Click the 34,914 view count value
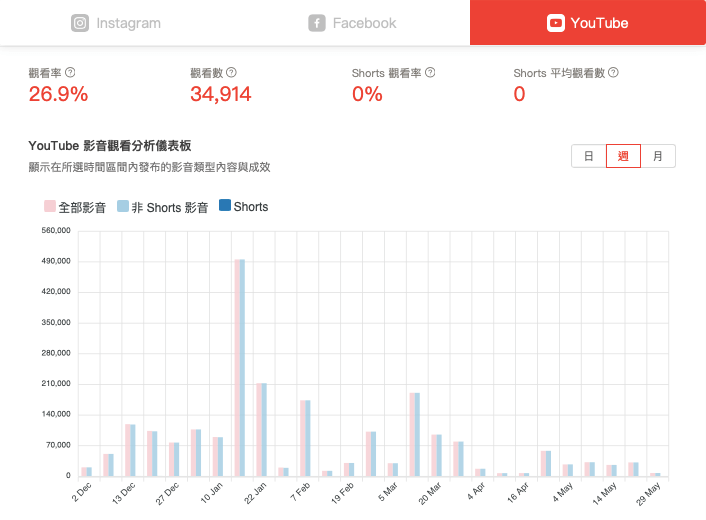 221,94
